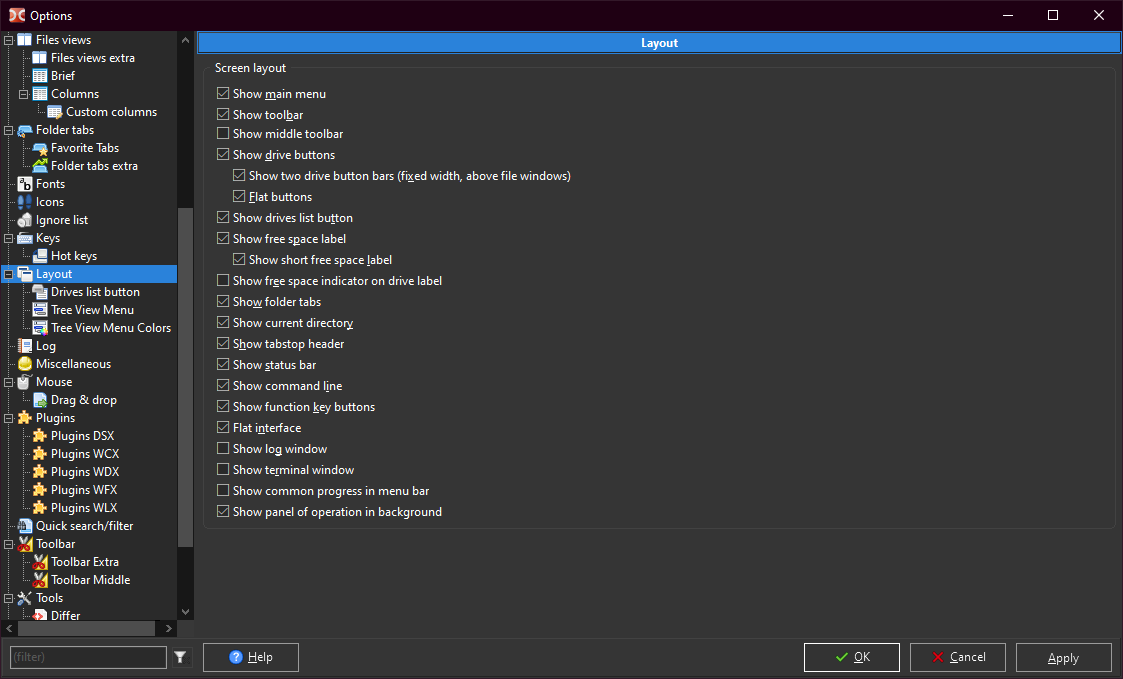Open the Toolbar Extra icon in the tree
1123x679 pixels.
(x=40, y=562)
